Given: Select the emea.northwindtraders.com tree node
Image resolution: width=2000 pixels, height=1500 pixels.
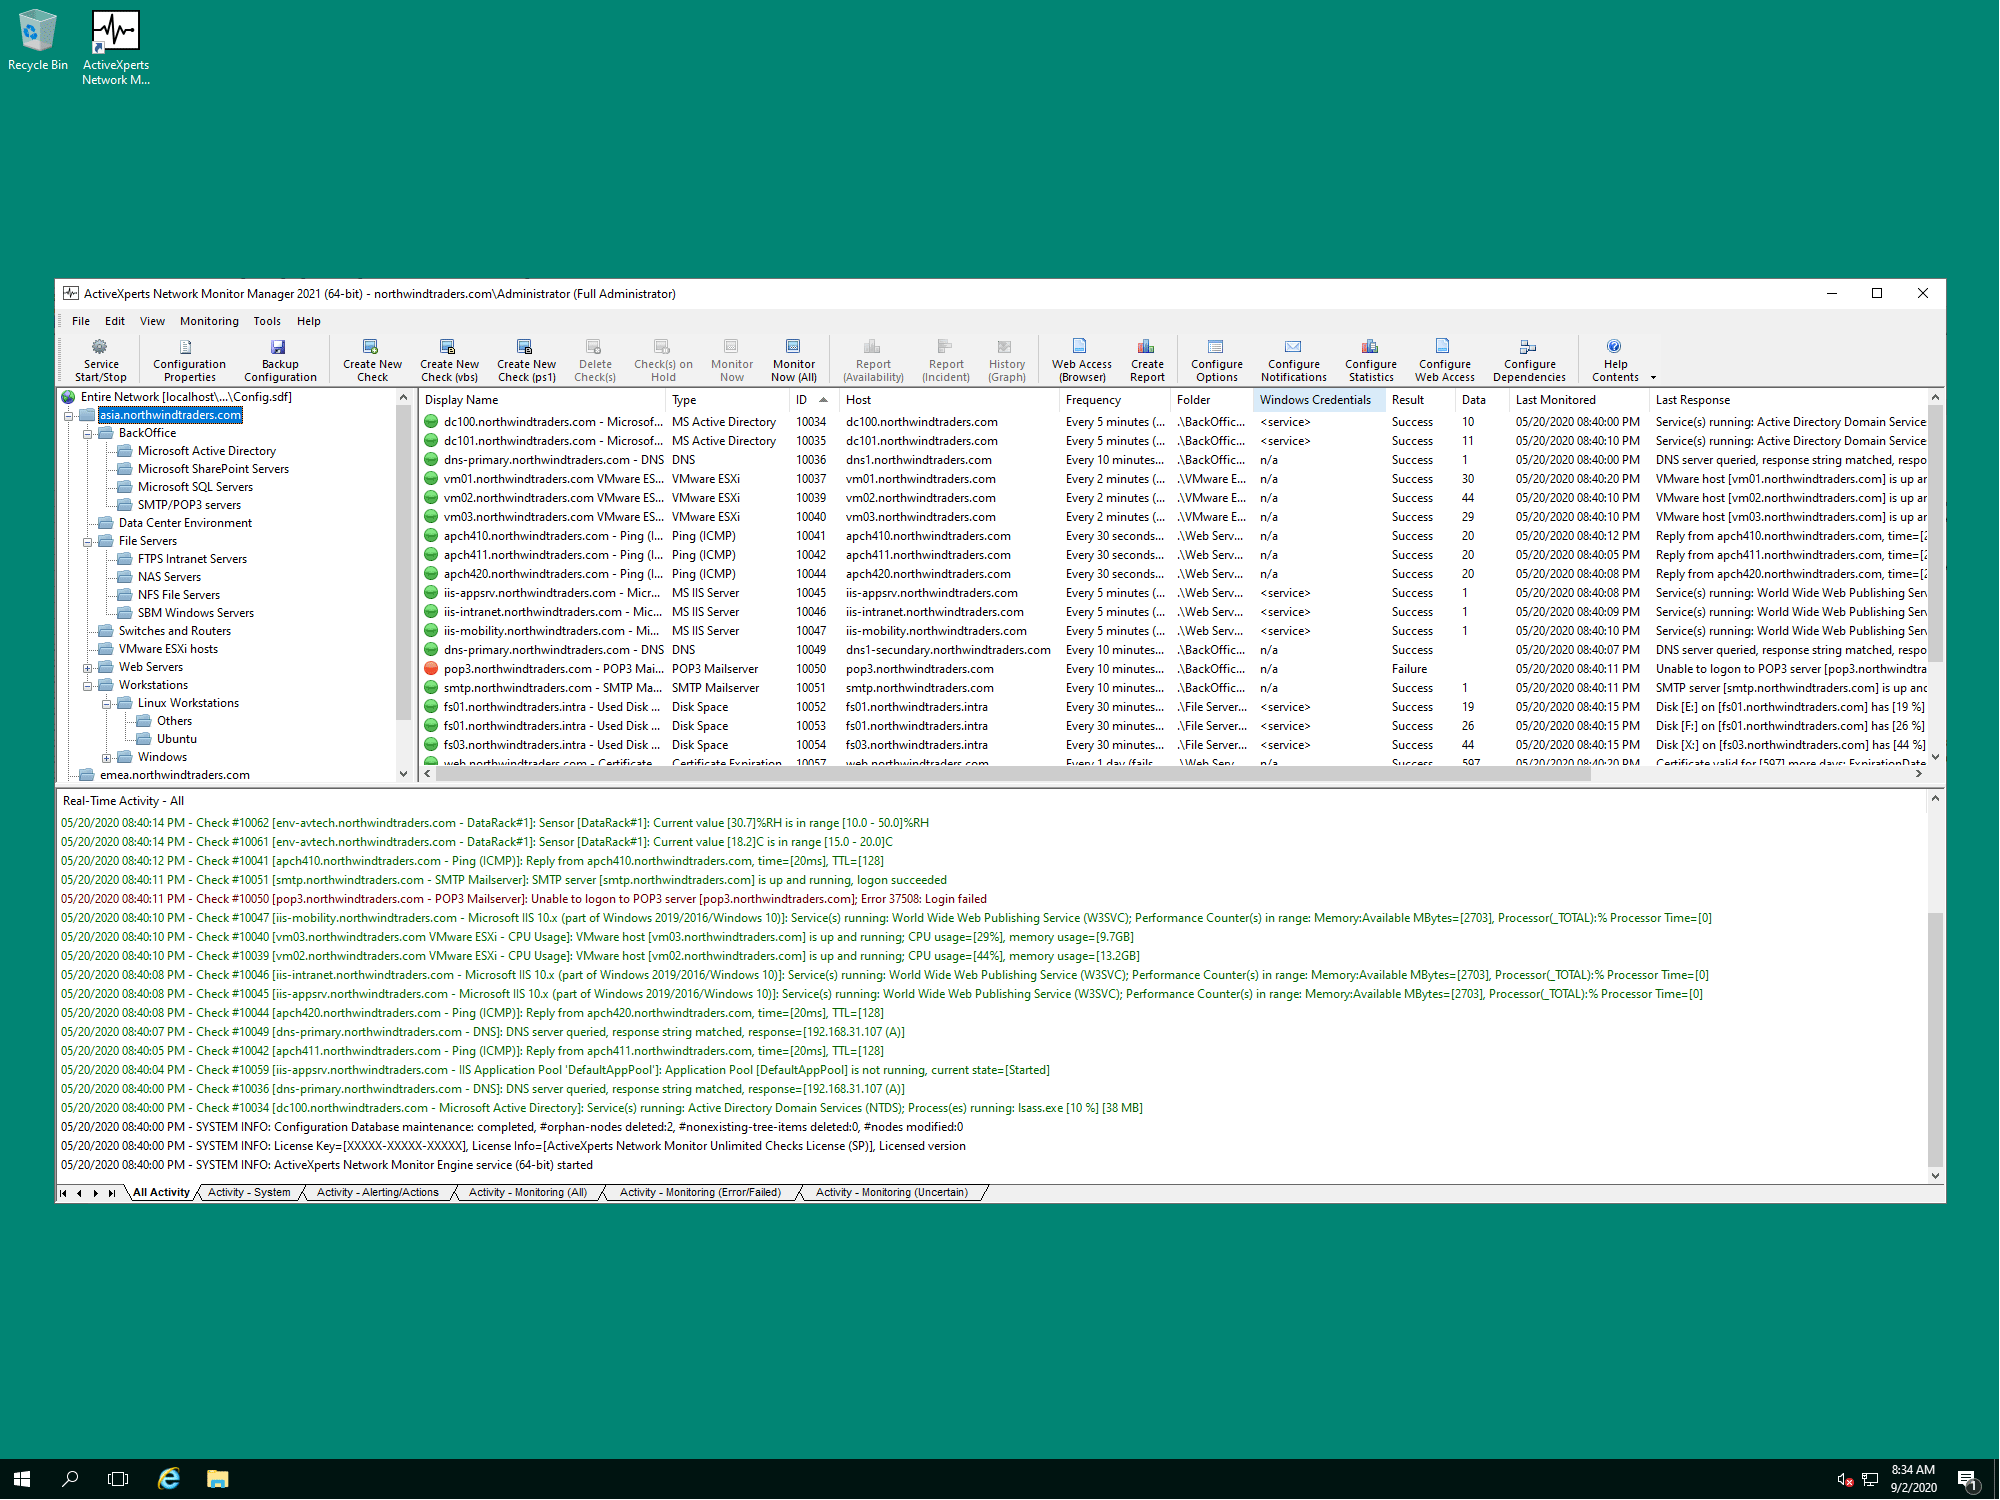Looking at the screenshot, I should (x=174, y=775).
